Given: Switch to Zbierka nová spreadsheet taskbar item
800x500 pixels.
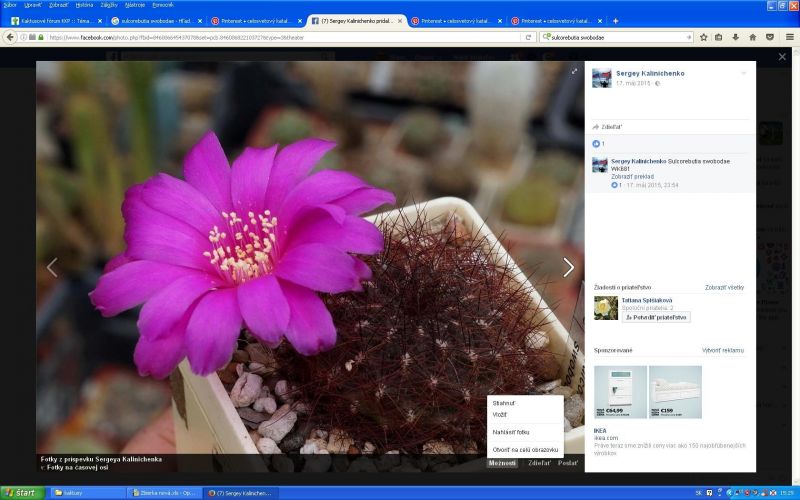Looking at the screenshot, I should (164, 493).
